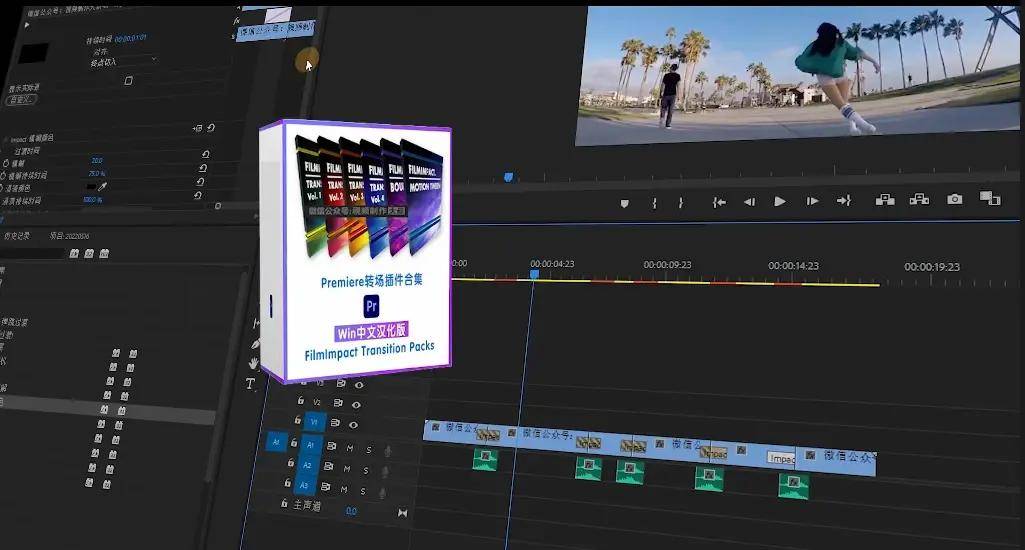Lock the A2 audio track
1025x550 pixels.
[290, 463]
